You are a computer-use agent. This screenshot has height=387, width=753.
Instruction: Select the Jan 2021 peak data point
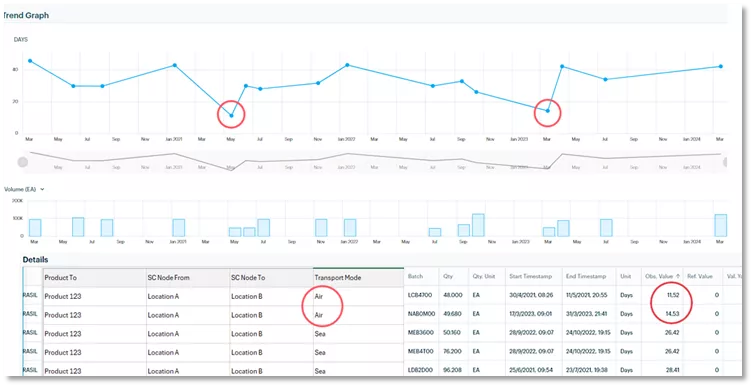click(175, 65)
